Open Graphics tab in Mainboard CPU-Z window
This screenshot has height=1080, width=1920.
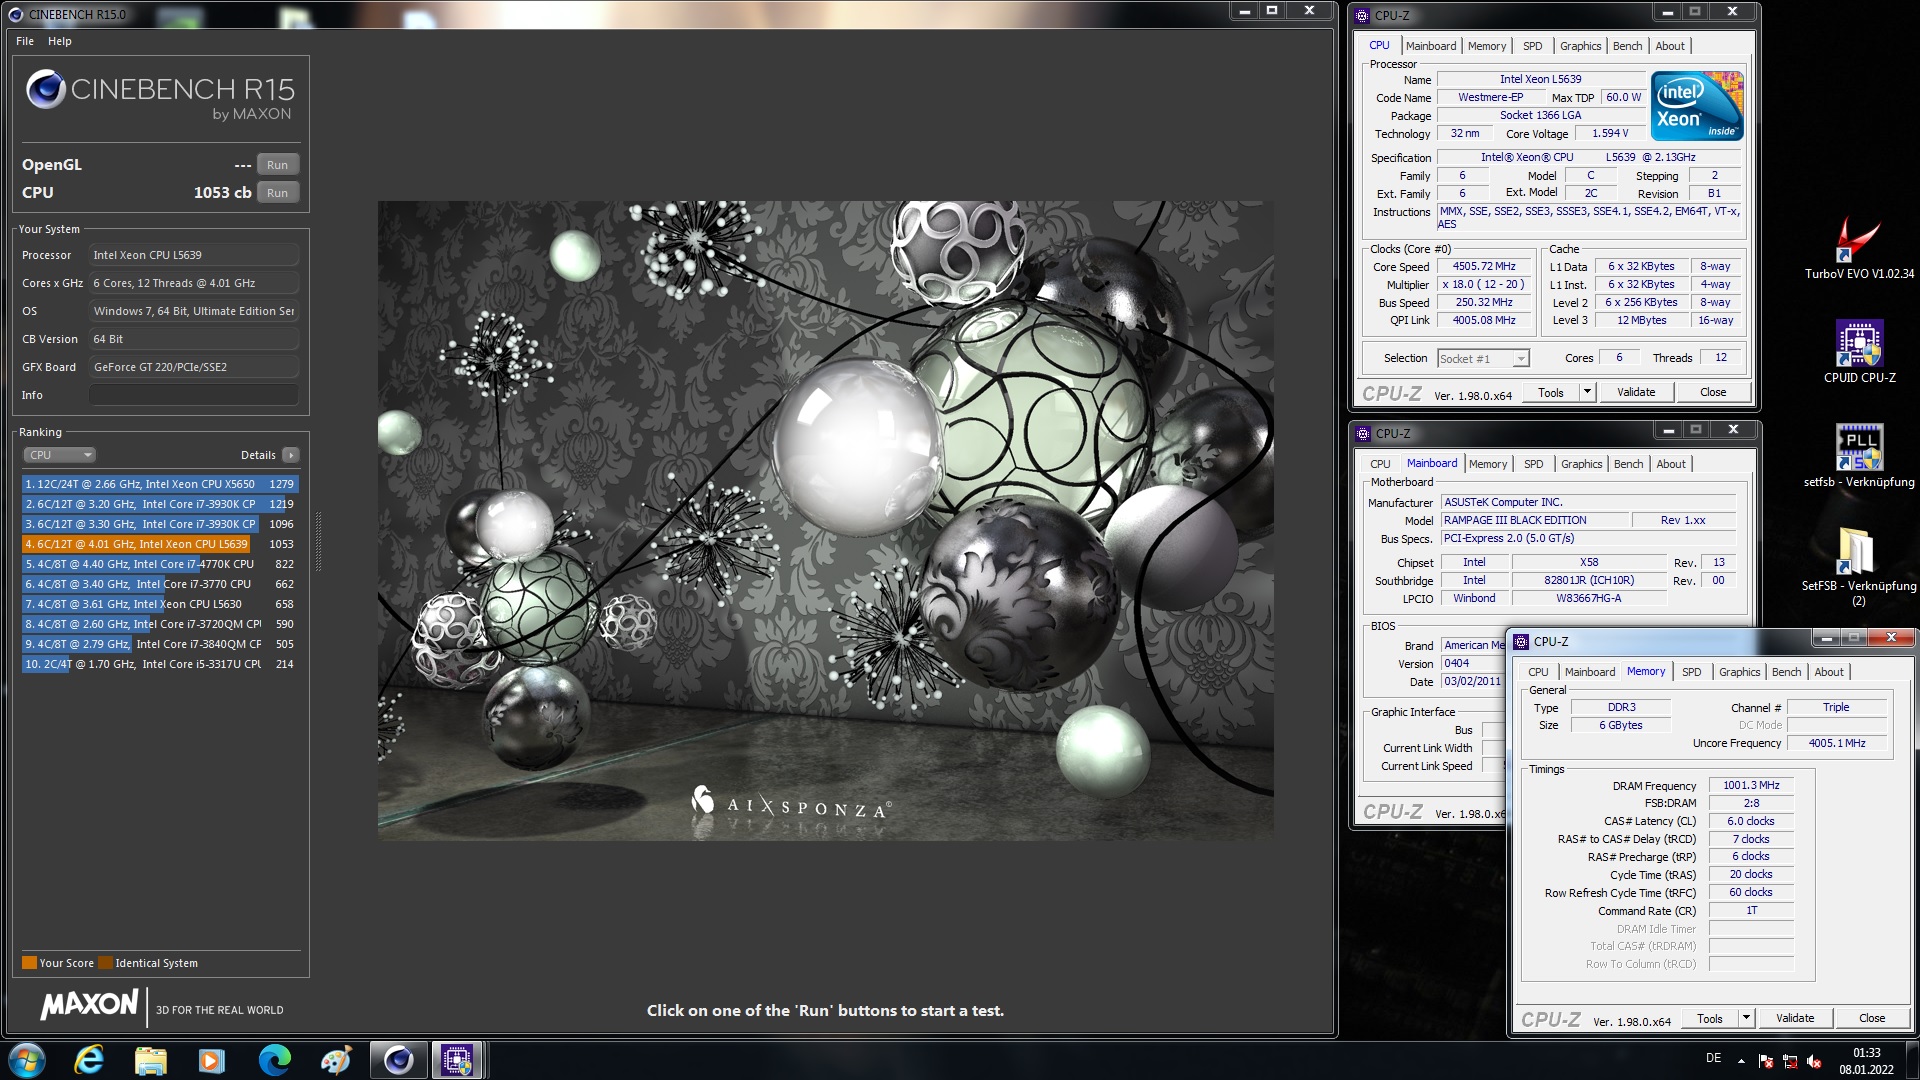tap(1582, 464)
